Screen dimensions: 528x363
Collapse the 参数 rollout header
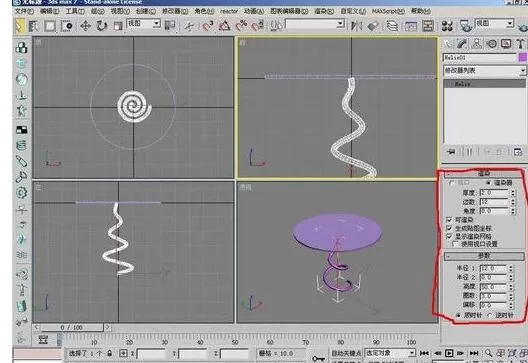(484, 256)
